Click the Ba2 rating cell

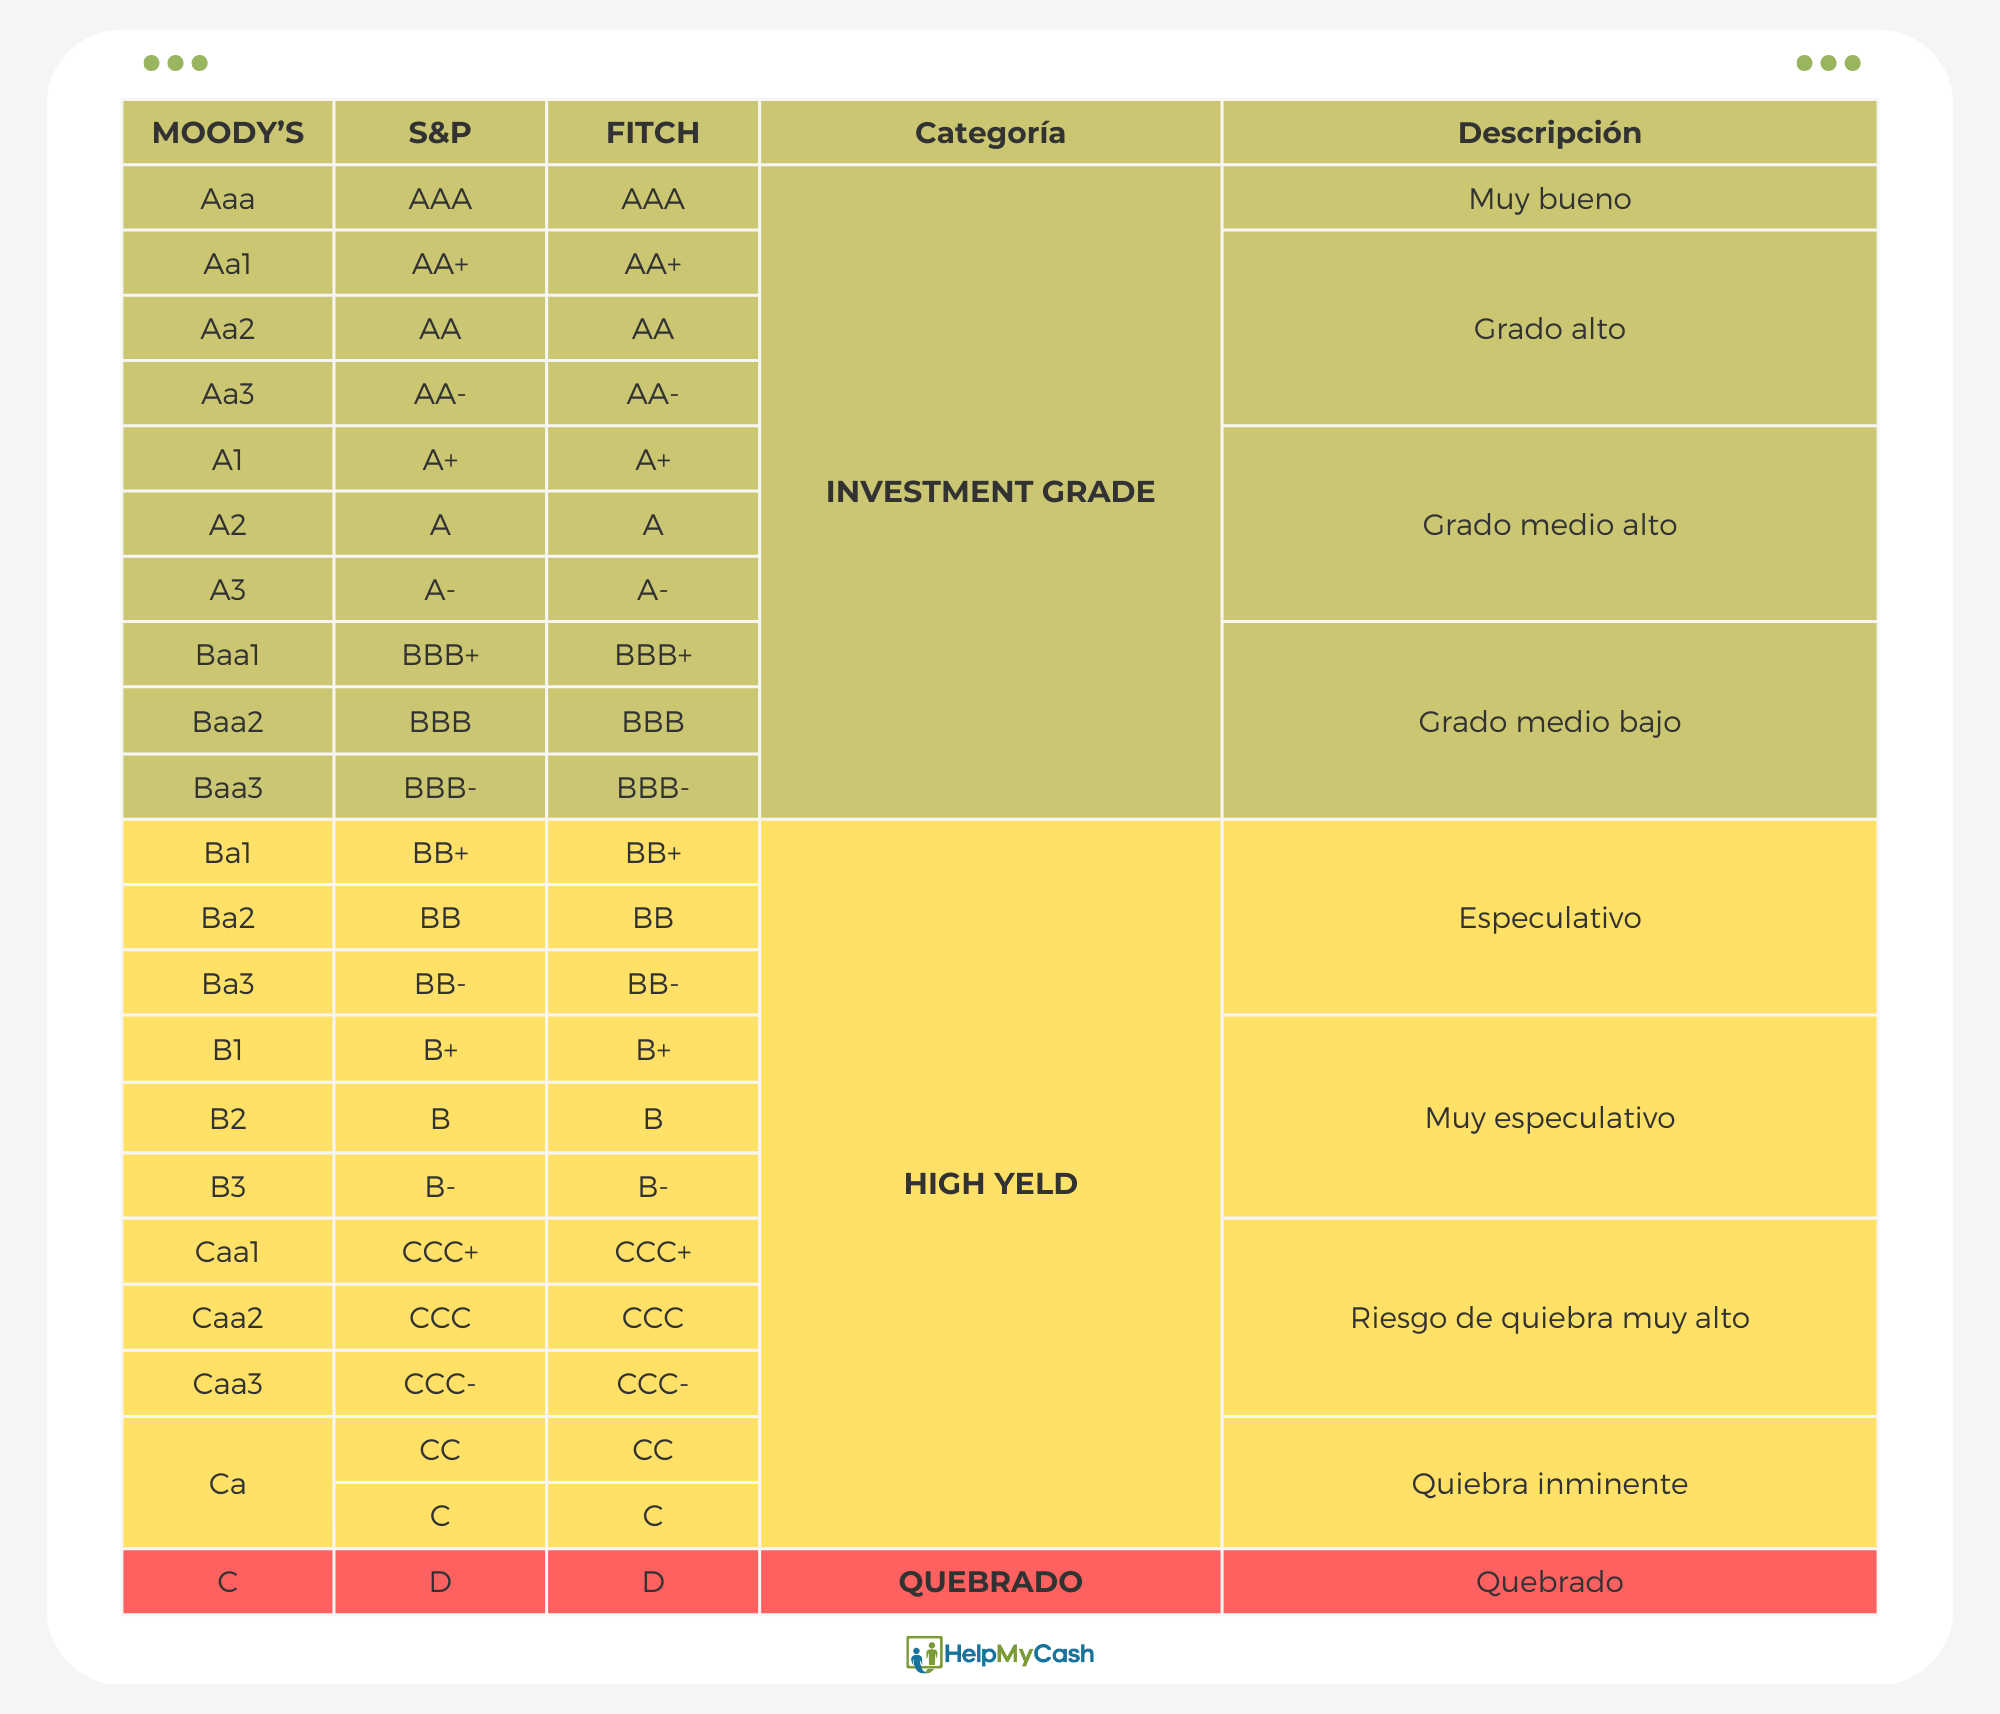pos(228,917)
